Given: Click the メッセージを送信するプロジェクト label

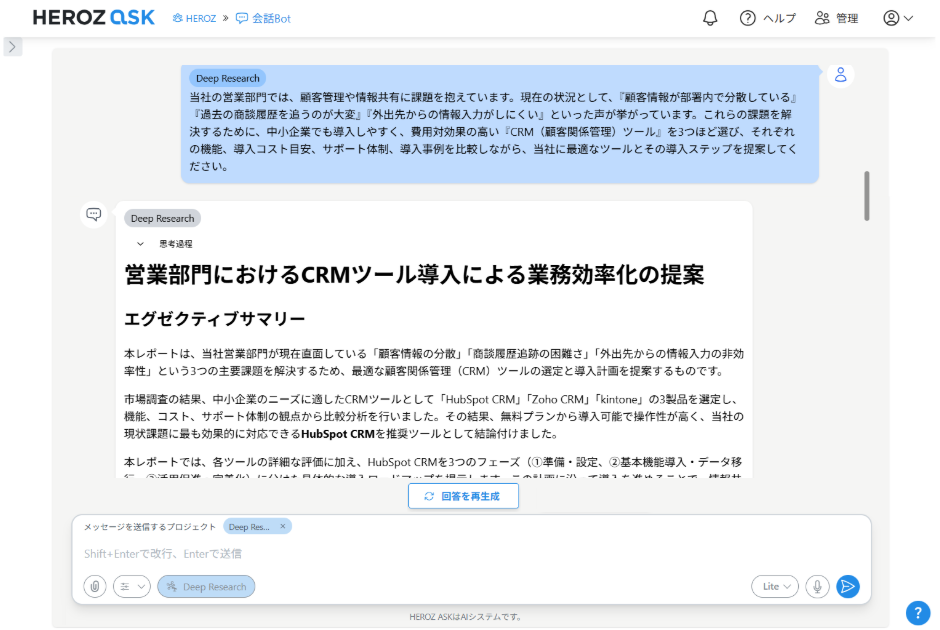Looking at the screenshot, I should (x=150, y=527).
